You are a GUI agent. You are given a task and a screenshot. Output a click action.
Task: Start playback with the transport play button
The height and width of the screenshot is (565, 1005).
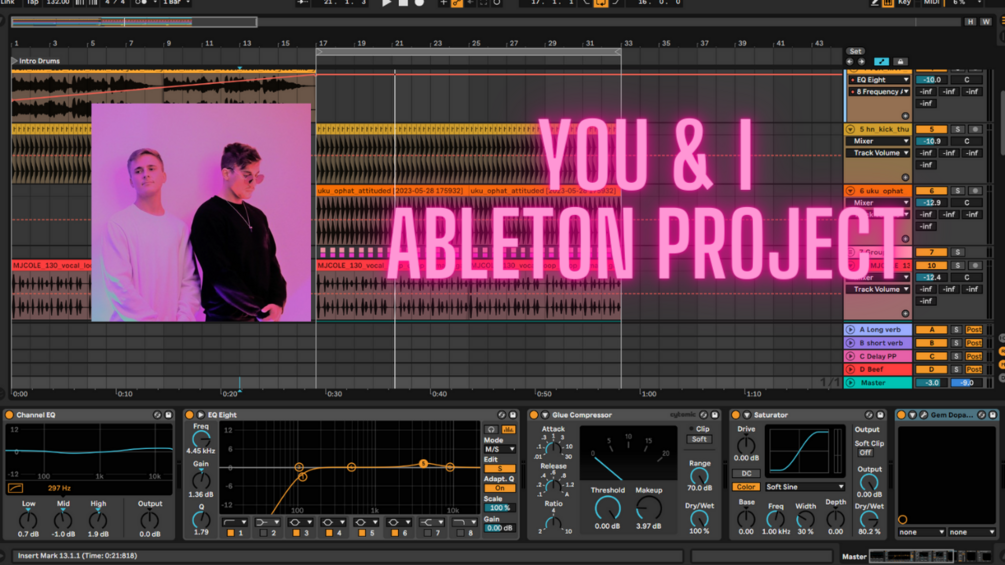click(x=386, y=3)
